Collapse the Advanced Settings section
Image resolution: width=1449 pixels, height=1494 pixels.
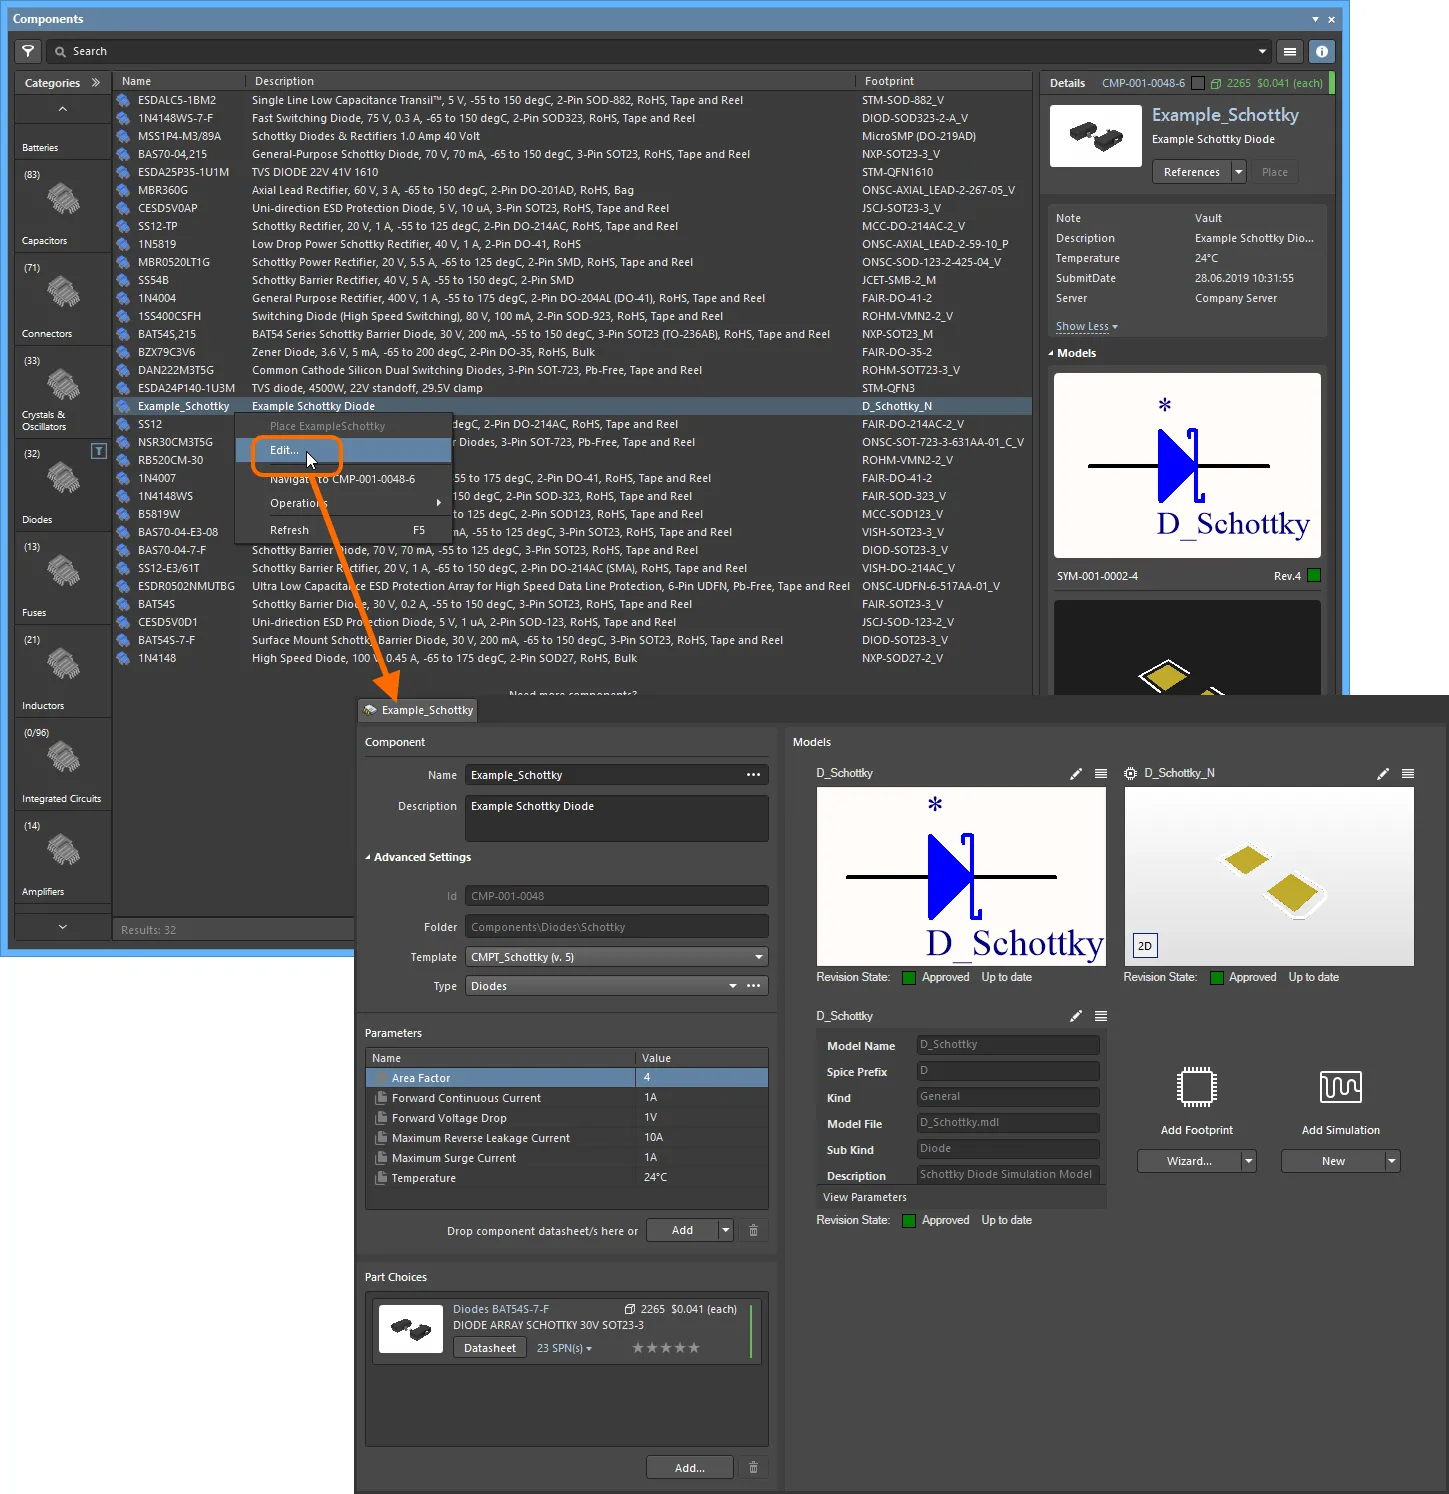[368, 858]
